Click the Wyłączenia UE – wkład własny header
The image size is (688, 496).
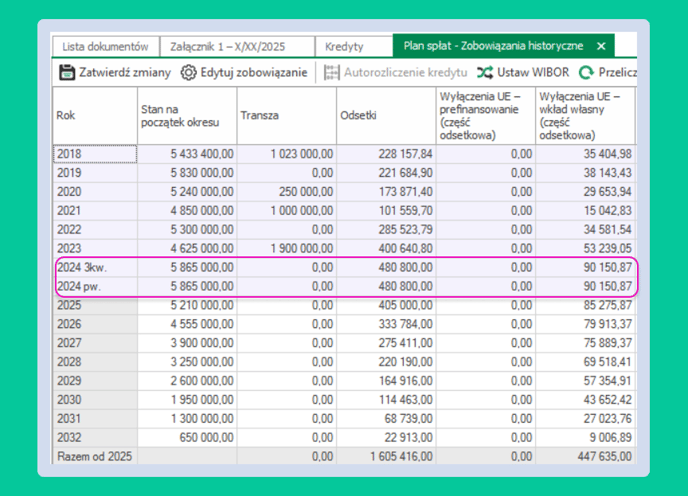[585, 115]
